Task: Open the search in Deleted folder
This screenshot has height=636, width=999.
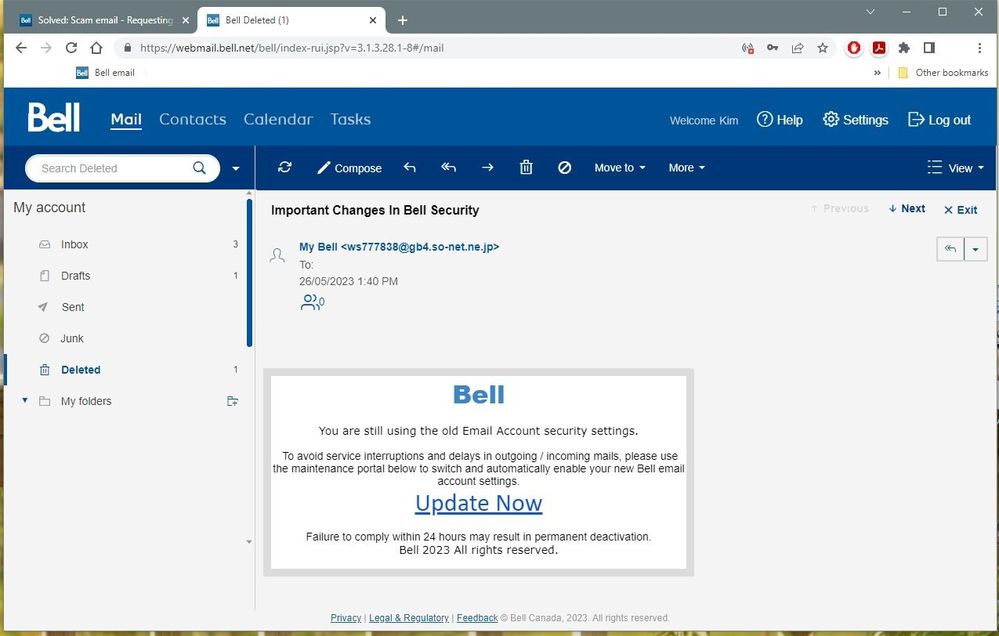Action: (199, 167)
